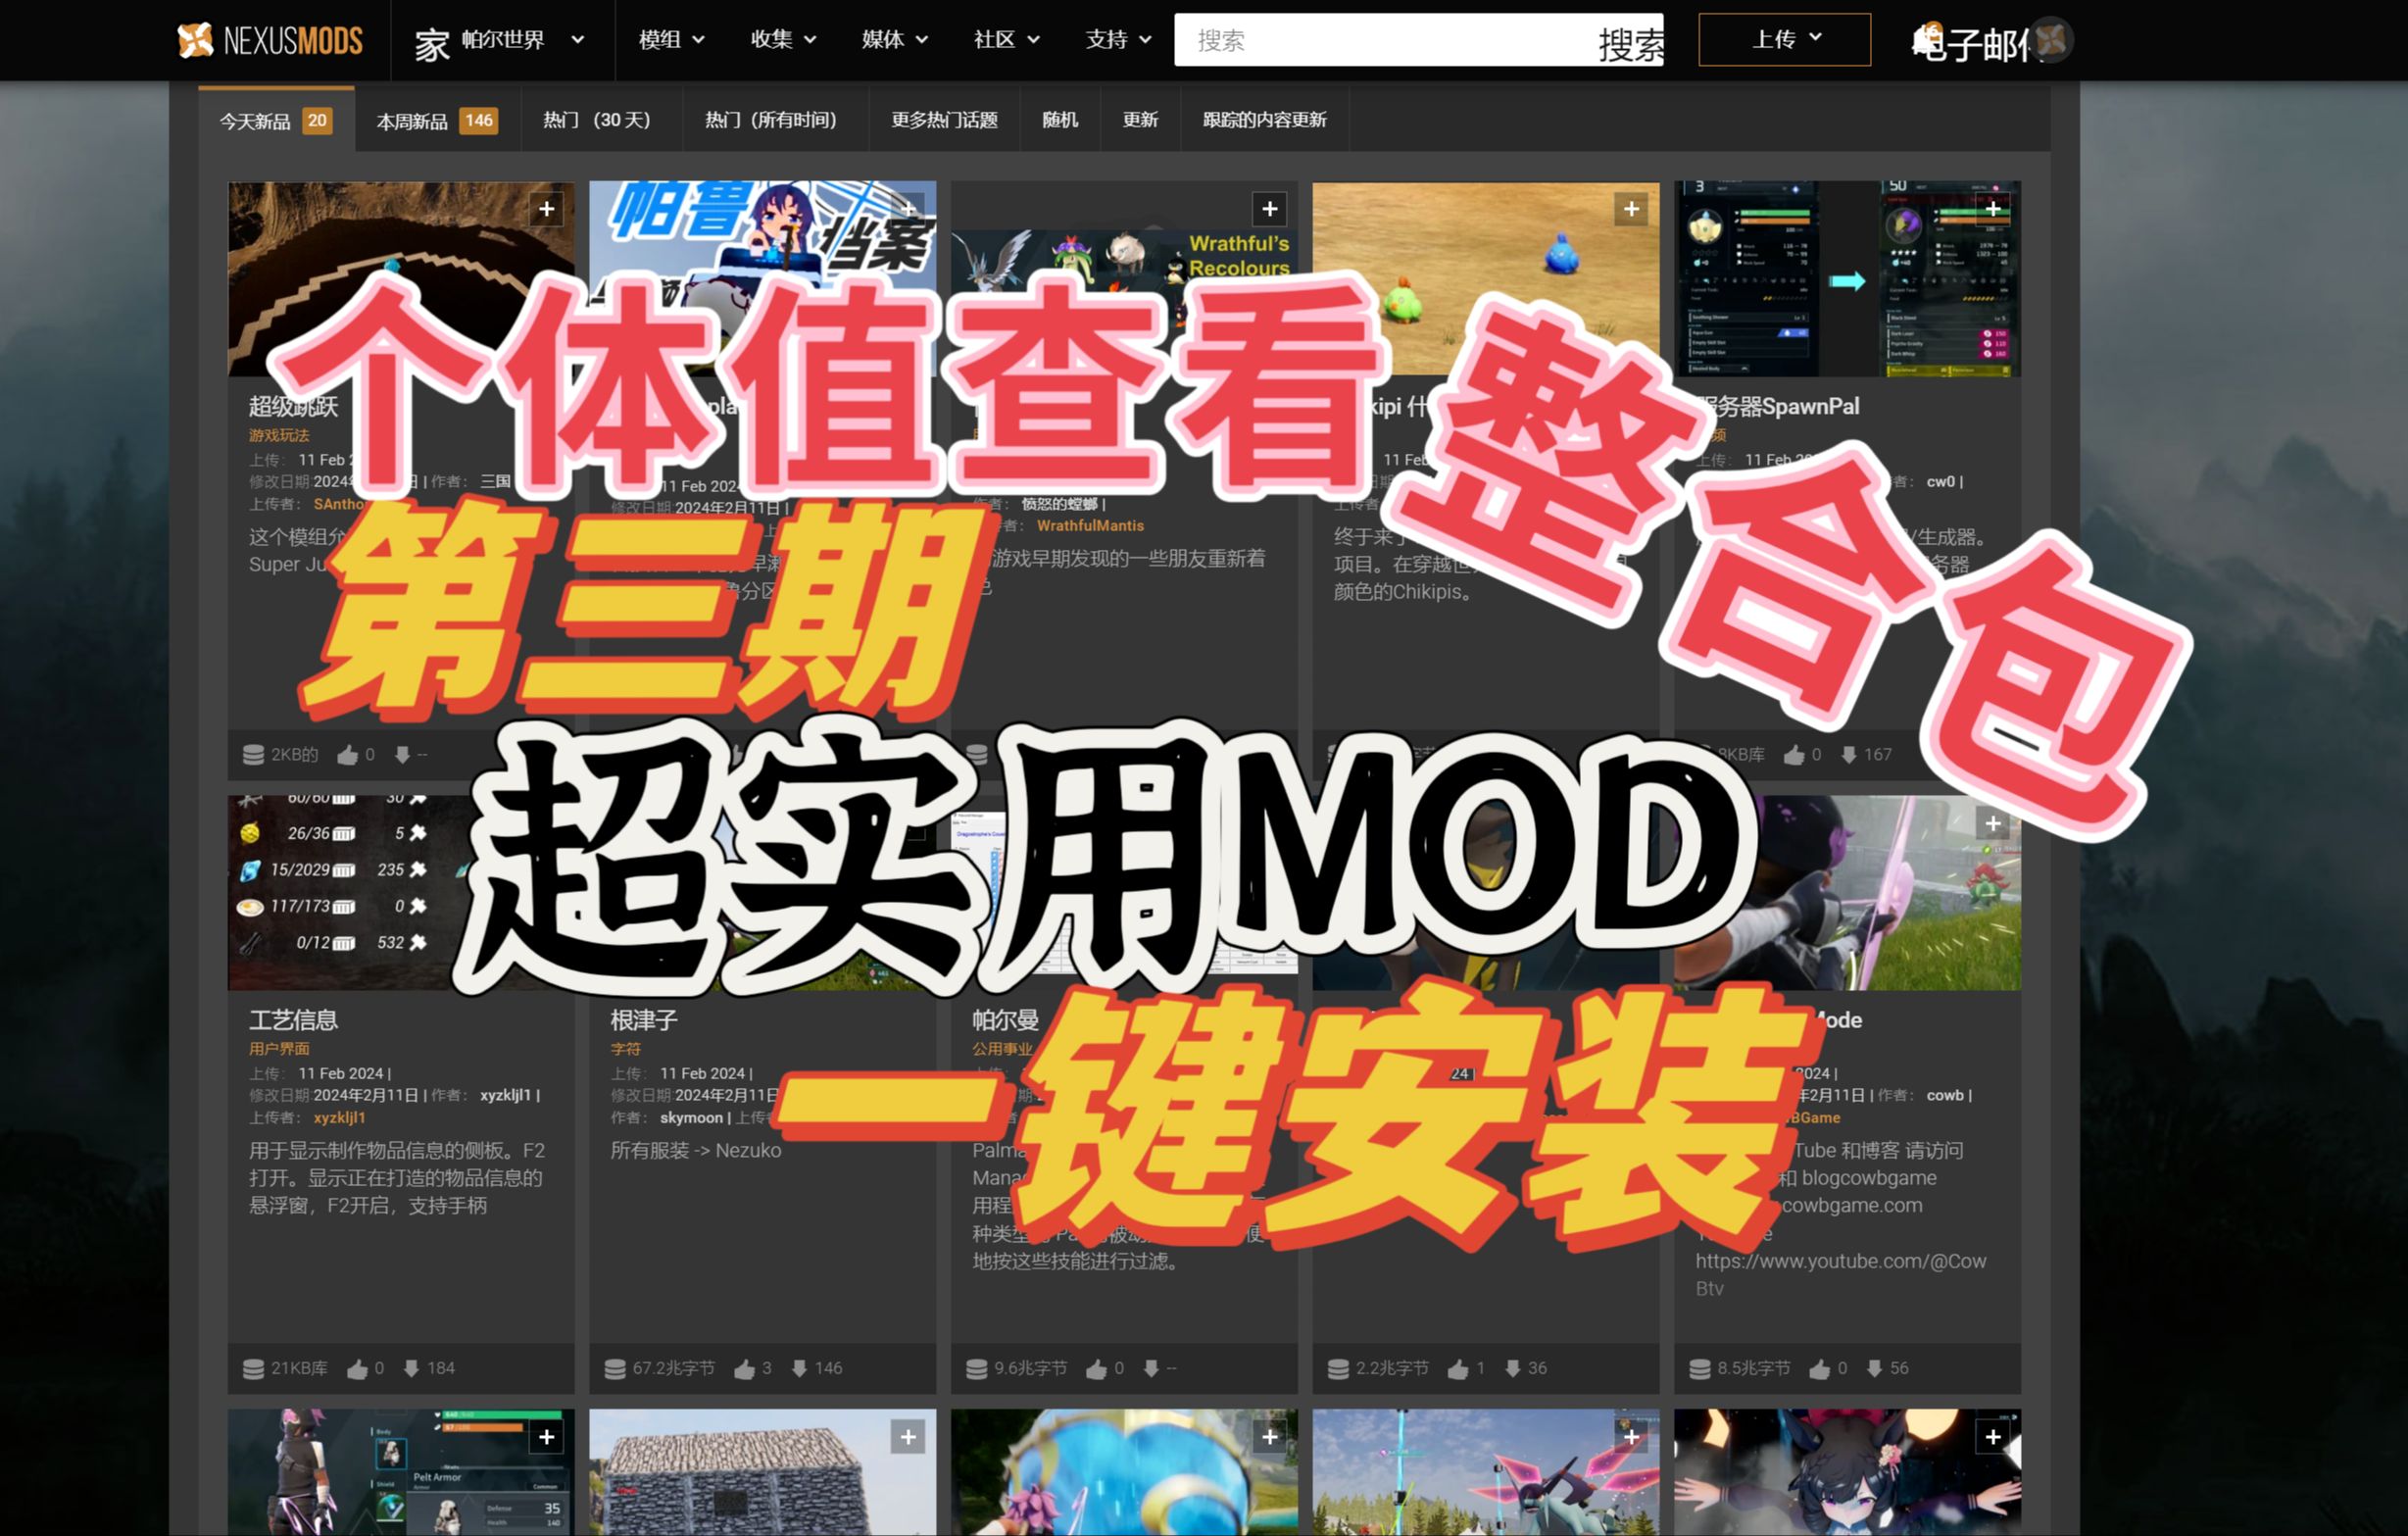The height and width of the screenshot is (1536, 2408).
Task: Click the plus icon on 超级跳跃 thumbnail
Action: pos(547,209)
